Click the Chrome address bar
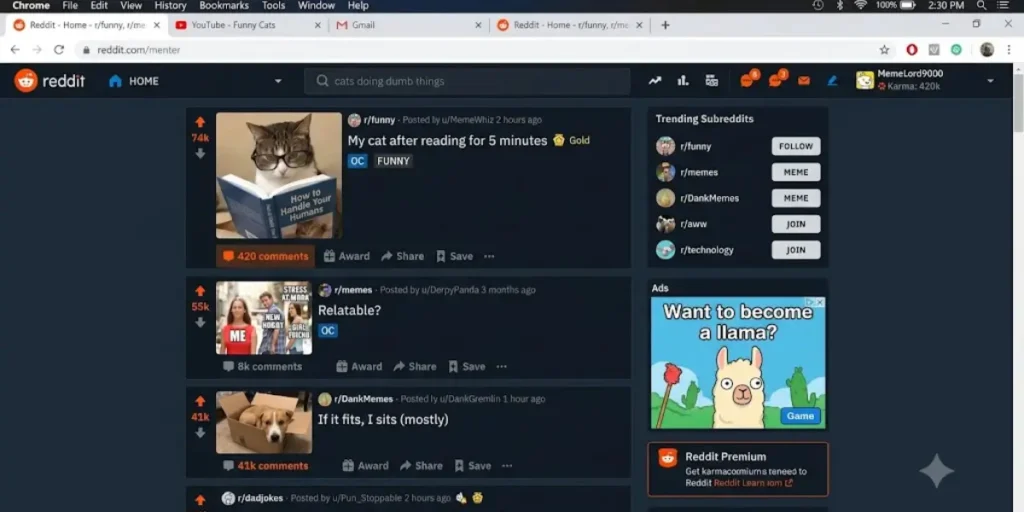1024x512 pixels. coord(477,50)
